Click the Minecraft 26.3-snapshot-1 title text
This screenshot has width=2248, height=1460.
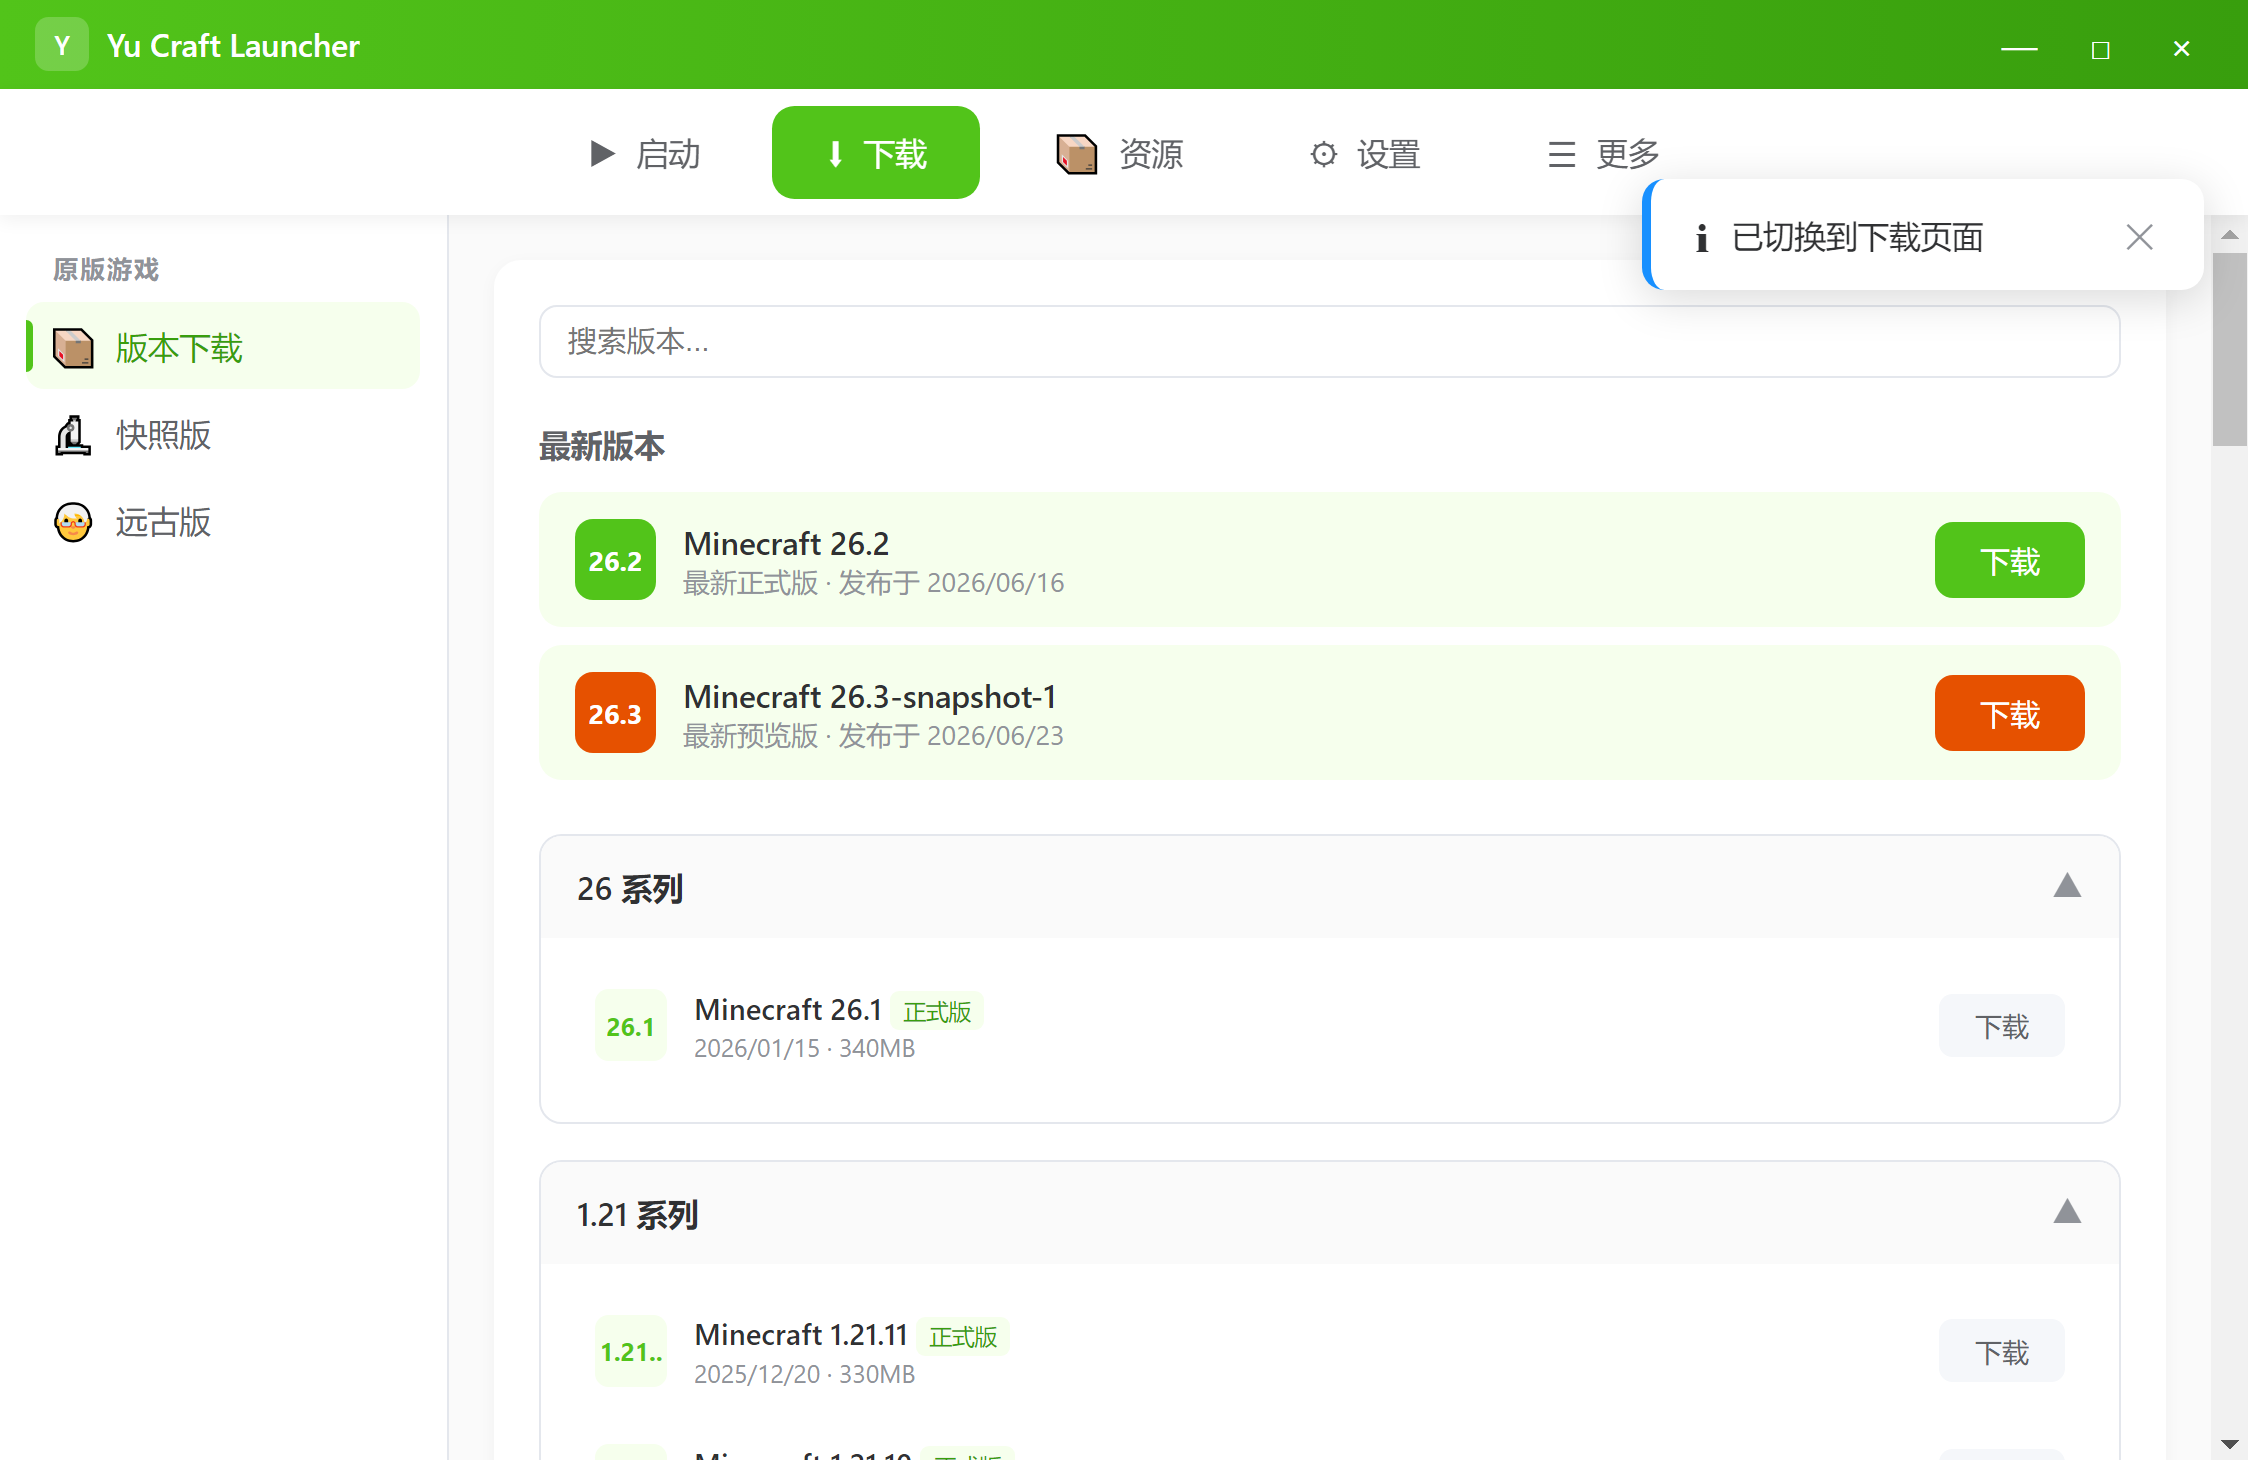pos(870,697)
